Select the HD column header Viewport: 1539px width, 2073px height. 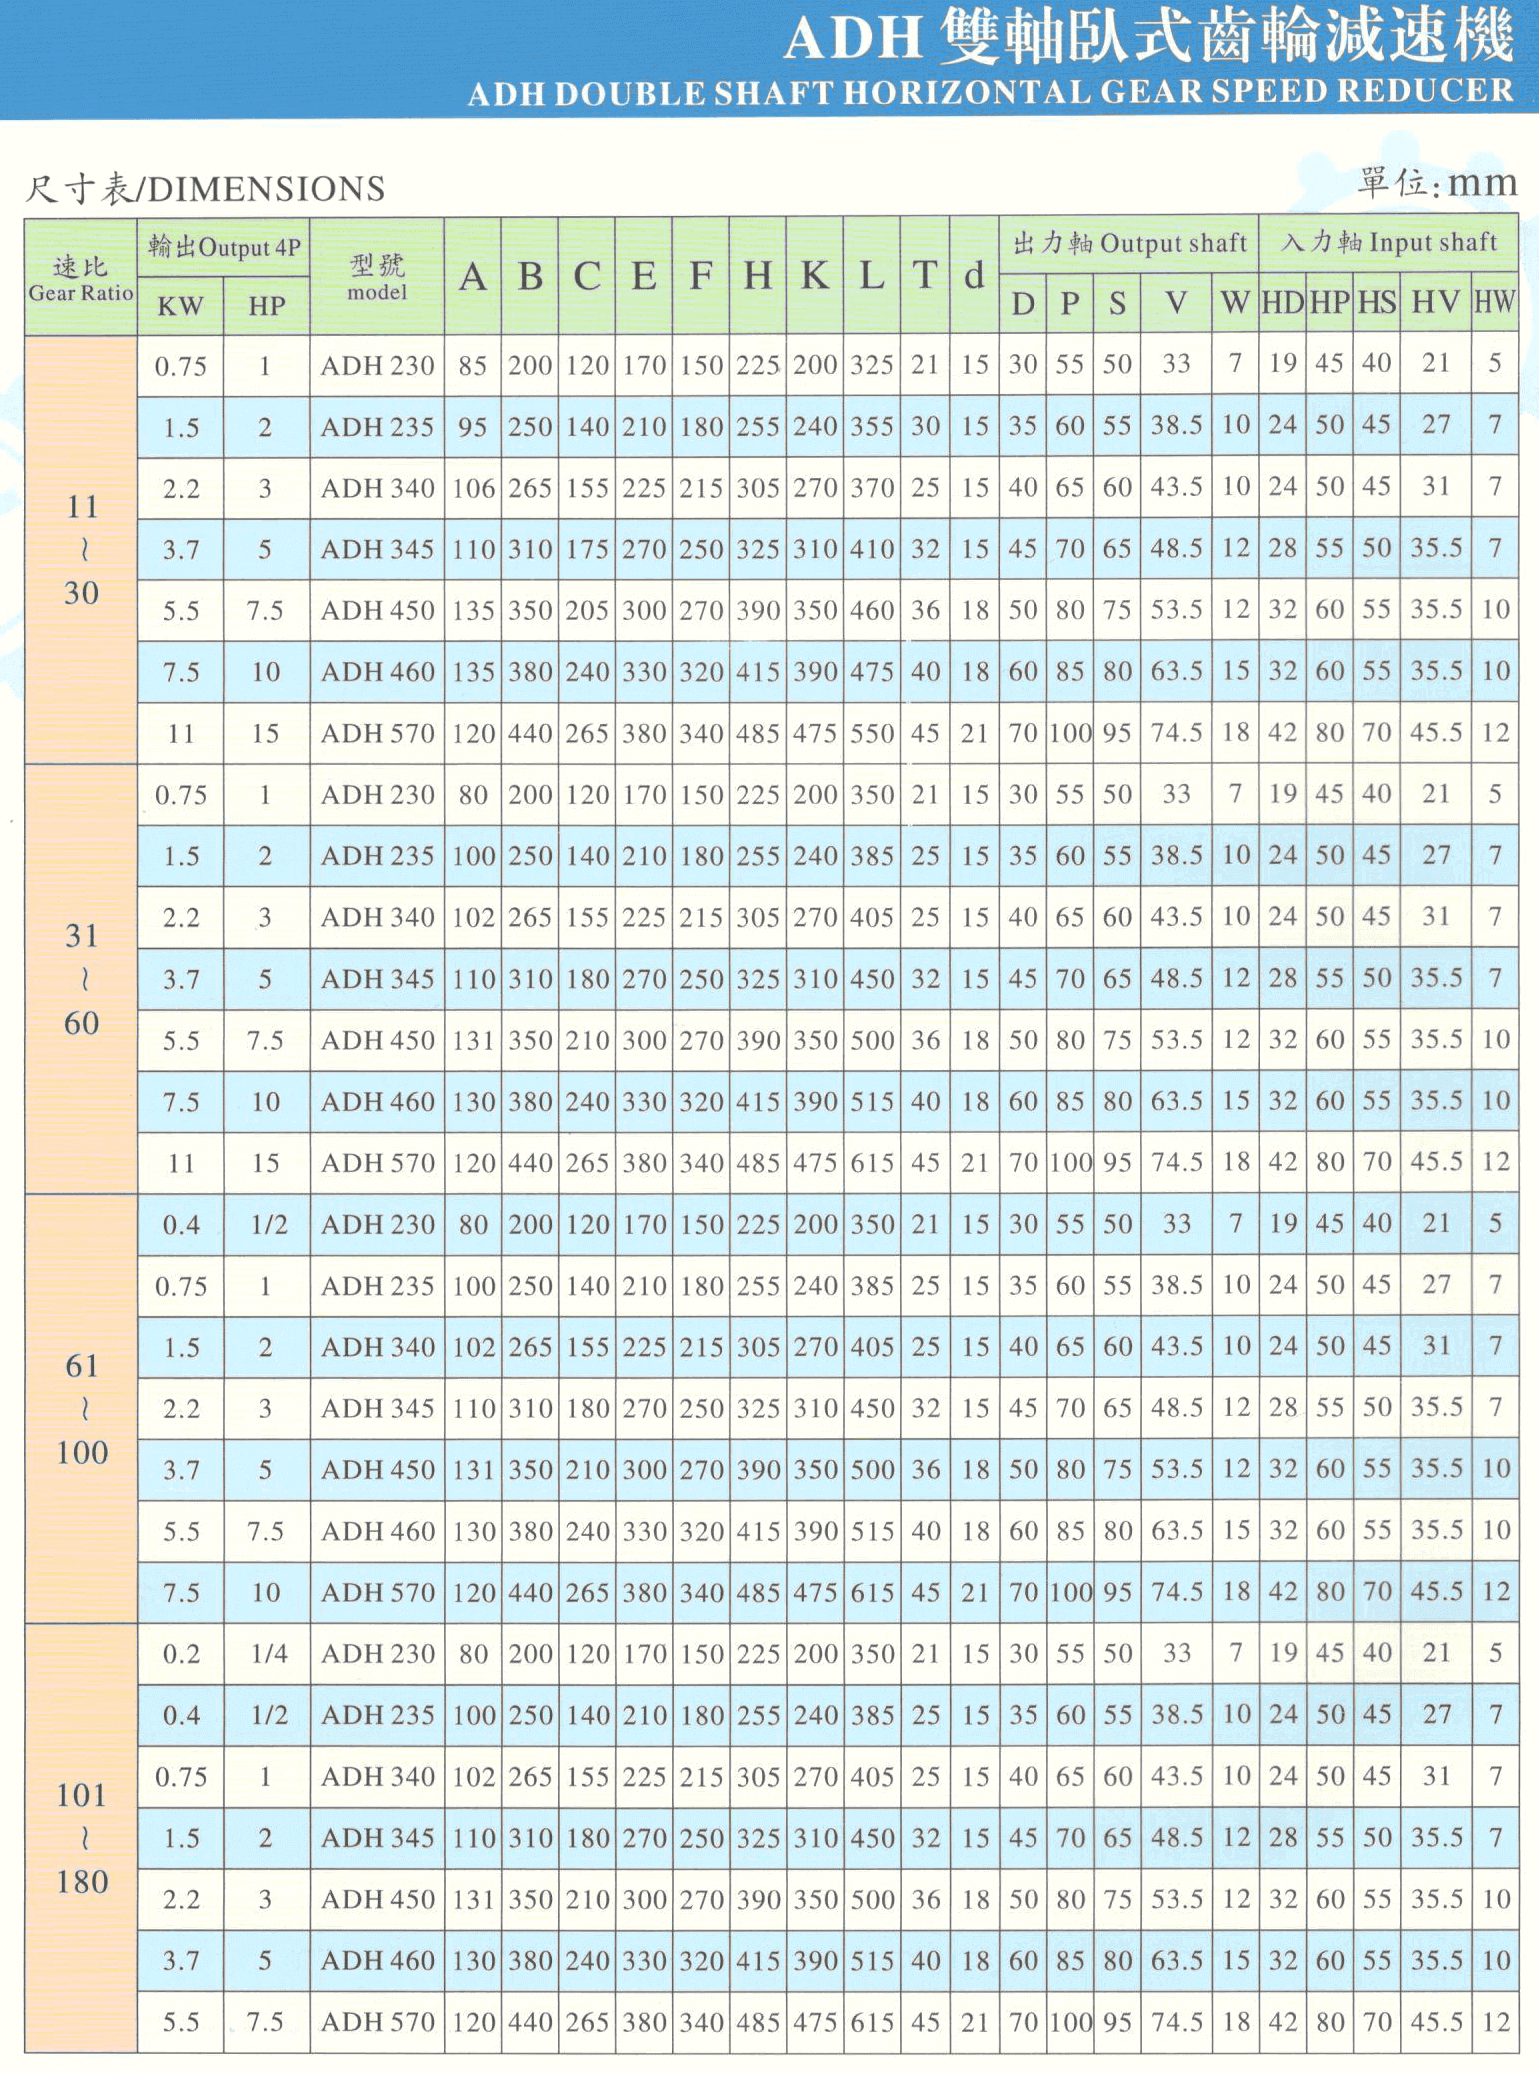(1282, 302)
